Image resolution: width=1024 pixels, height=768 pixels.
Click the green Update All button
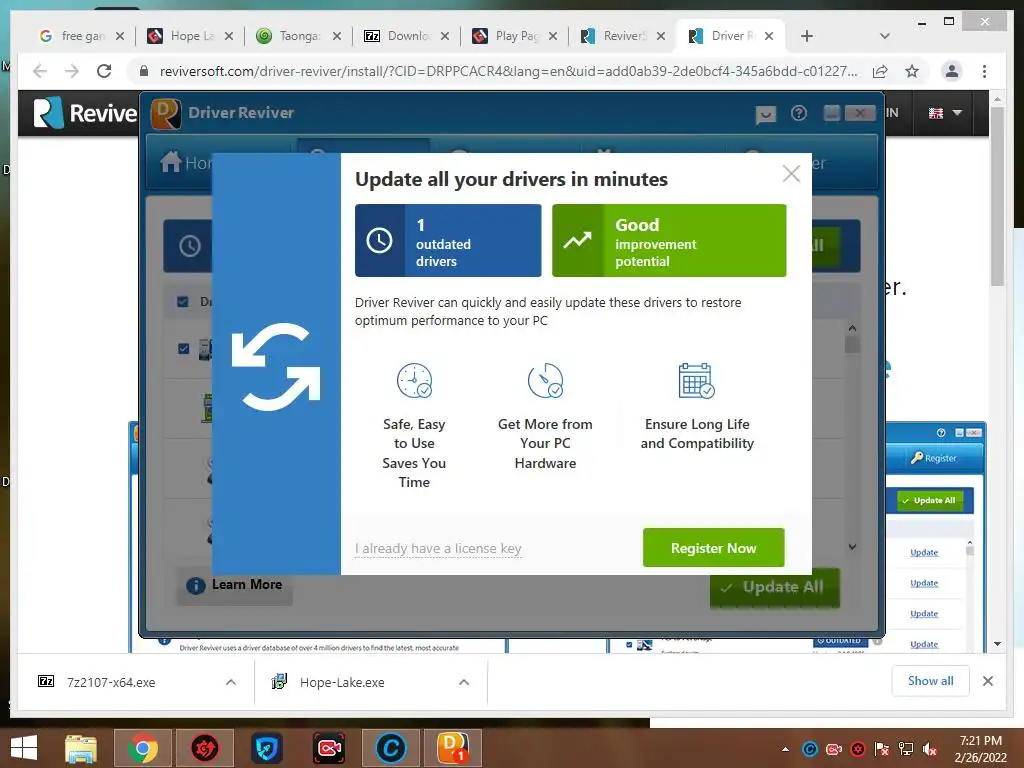775,588
